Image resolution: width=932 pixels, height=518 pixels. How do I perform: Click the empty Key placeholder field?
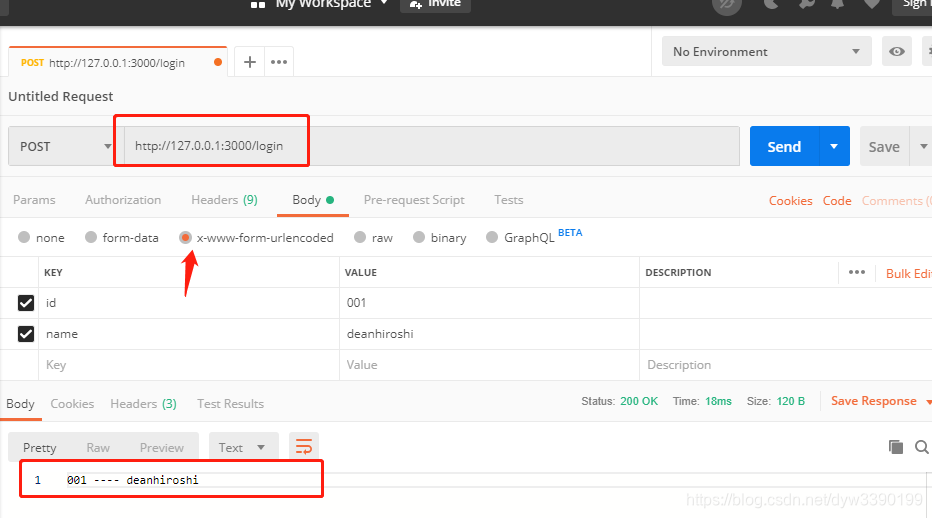pyautogui.click(x=189, y=365)
